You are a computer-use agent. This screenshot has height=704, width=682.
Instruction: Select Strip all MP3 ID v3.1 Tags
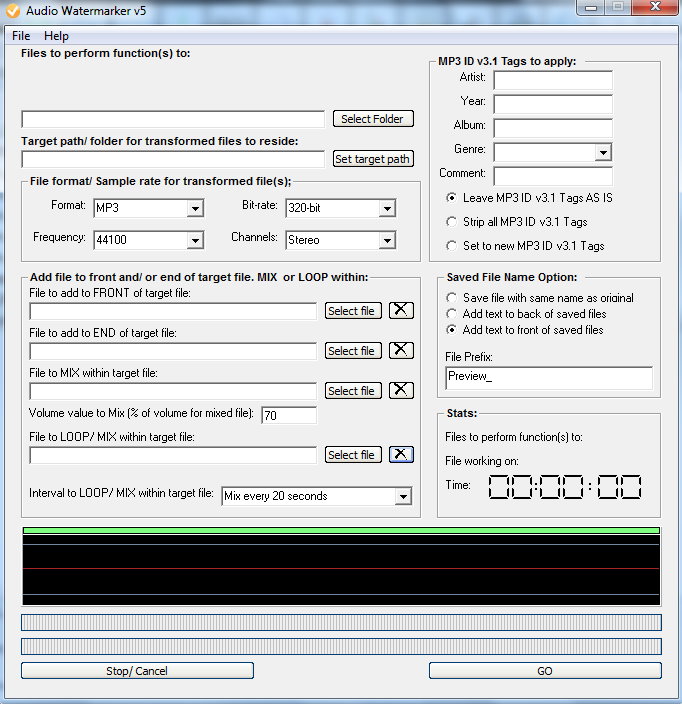point(453,222)
